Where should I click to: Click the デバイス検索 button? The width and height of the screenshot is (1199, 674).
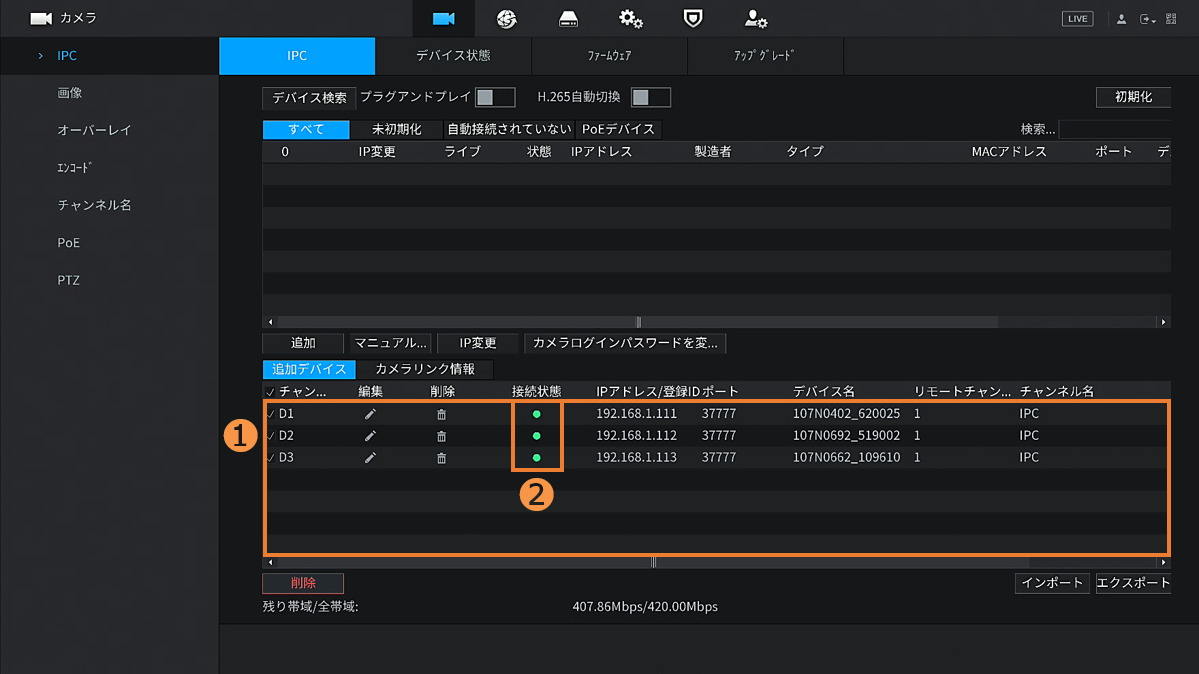(x=309, y=98)
